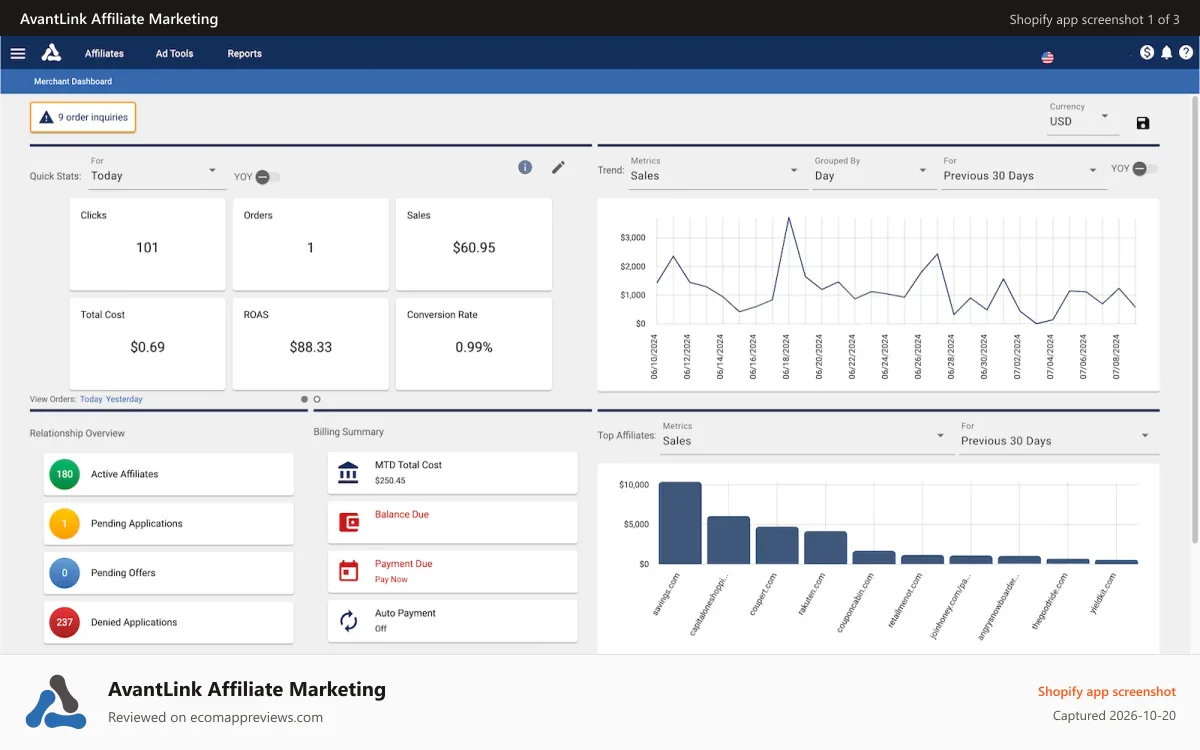Edit Quick Stats with the pencil icon
The height and width of the screenshot is (750, 1200).
[558, 167]
